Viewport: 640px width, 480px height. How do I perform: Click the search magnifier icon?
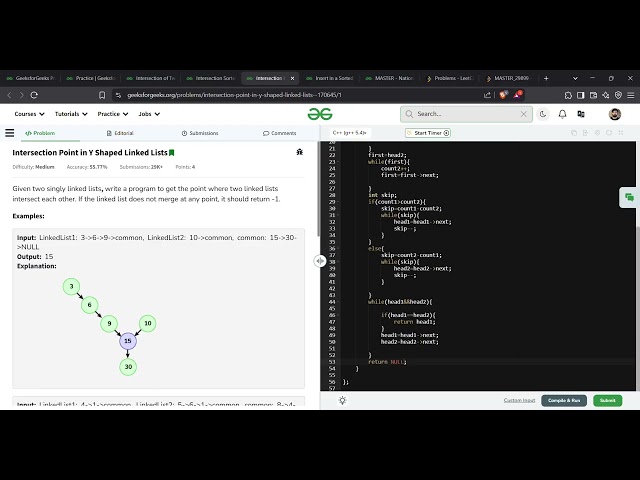409,114
